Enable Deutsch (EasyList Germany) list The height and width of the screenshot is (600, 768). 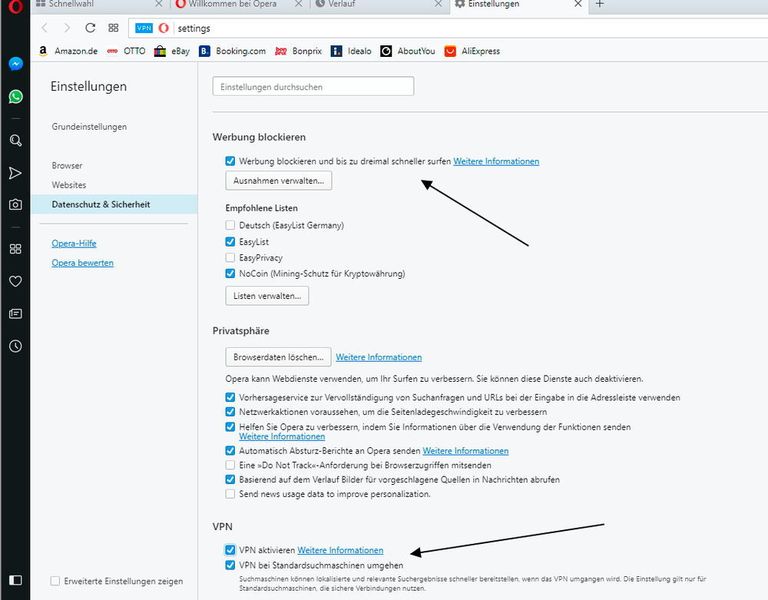[x=230, y=225]
